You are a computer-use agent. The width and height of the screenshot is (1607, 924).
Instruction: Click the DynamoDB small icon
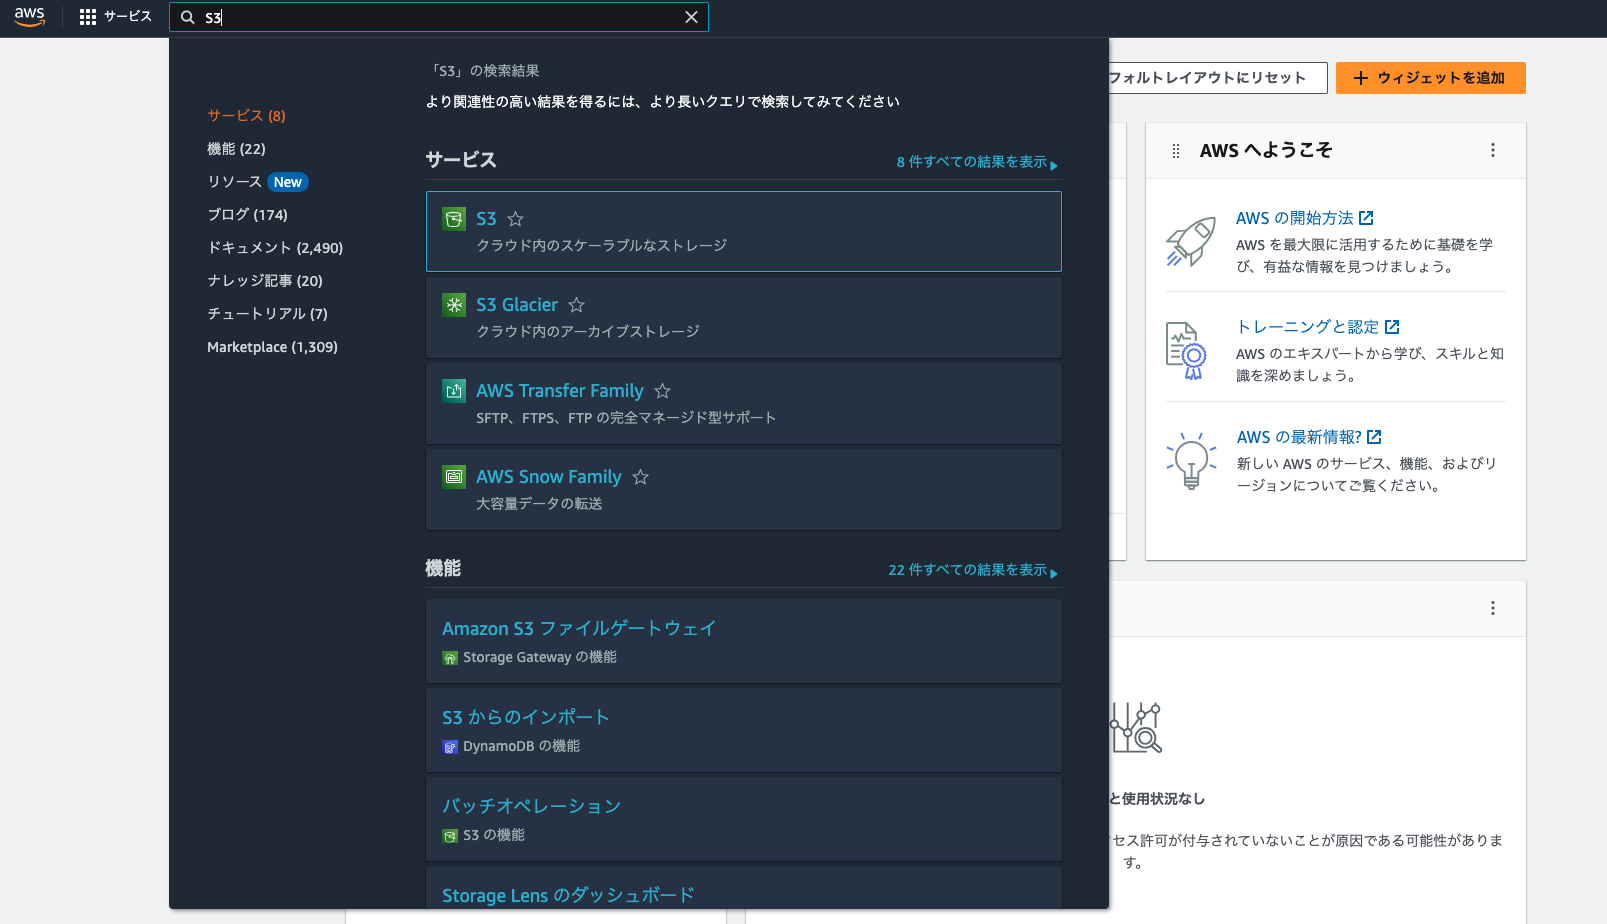tap(450, 747)
